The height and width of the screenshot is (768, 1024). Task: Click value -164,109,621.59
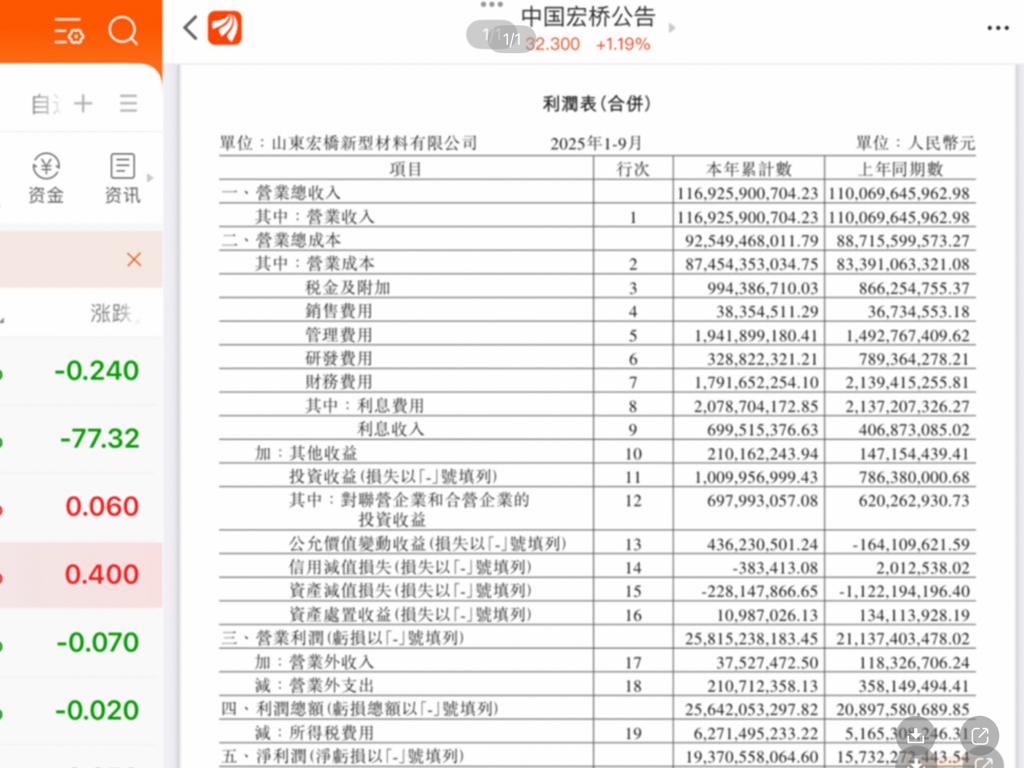(911, 544)
